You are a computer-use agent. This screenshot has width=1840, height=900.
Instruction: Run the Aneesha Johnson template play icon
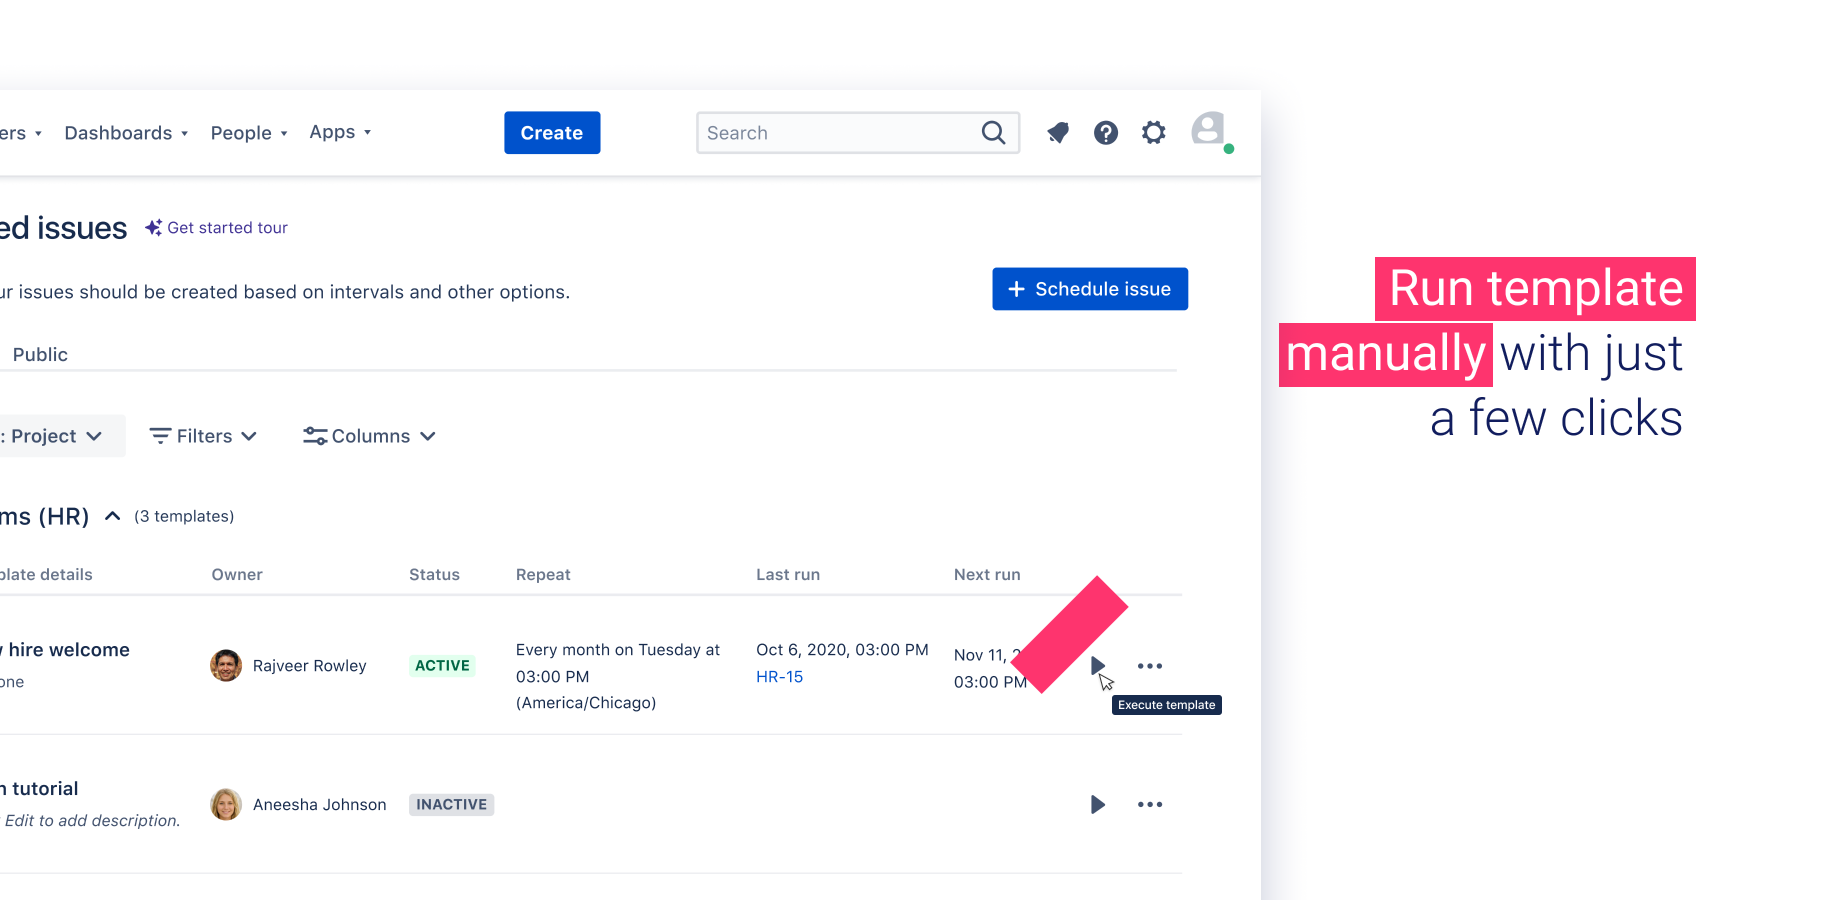[x=1097, y=804]
